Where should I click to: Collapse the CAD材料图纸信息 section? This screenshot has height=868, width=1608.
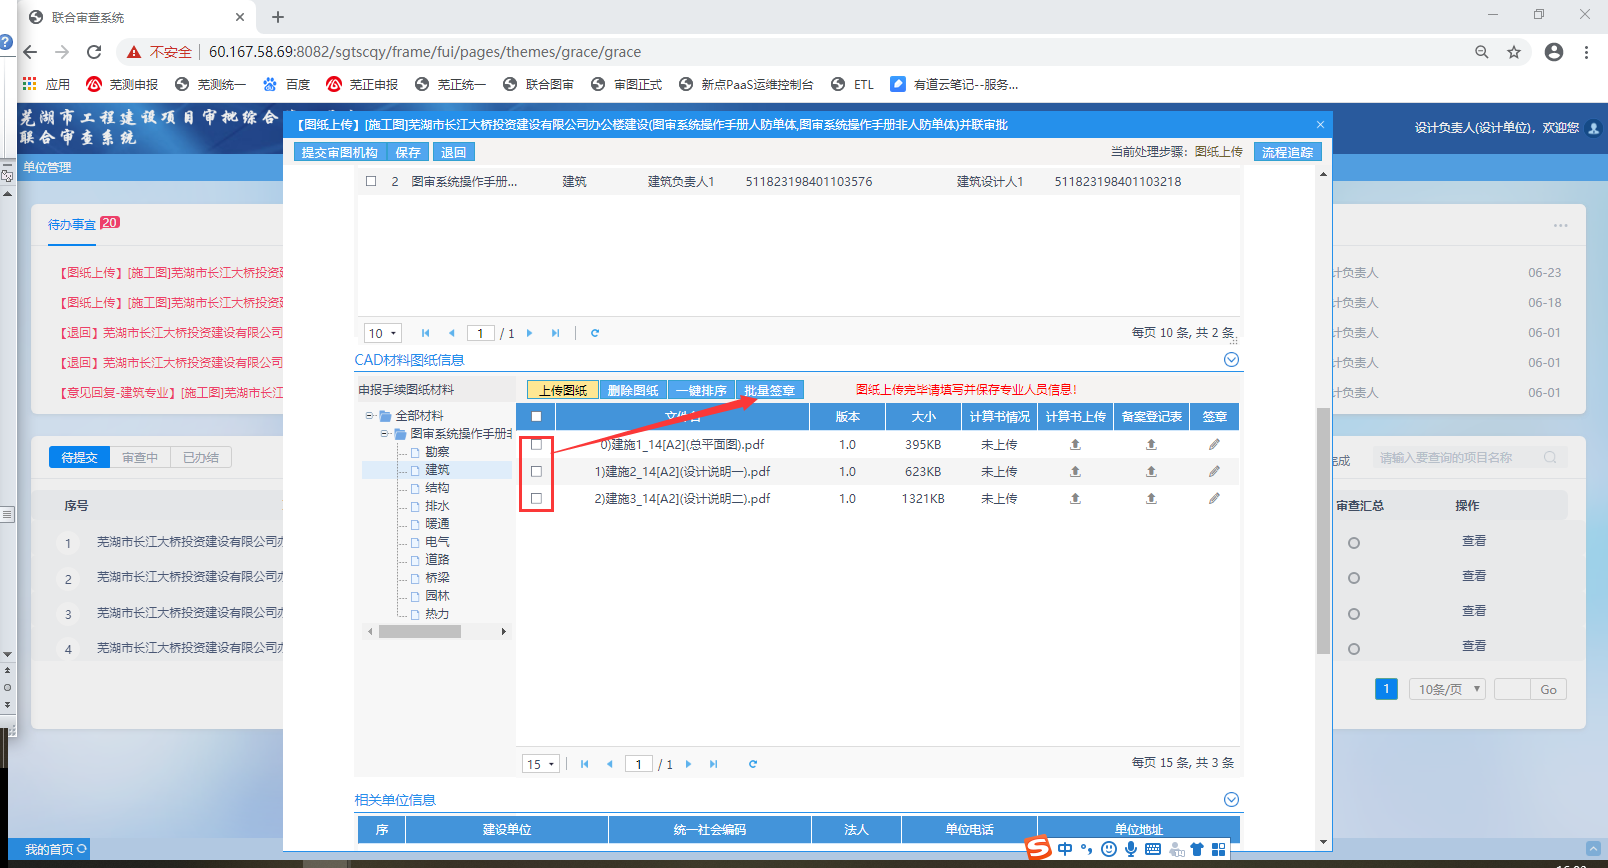coord(1231,360)
